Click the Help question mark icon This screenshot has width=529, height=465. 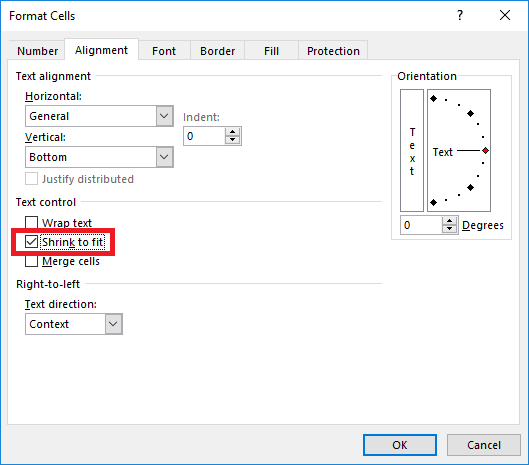coord(460,16)
